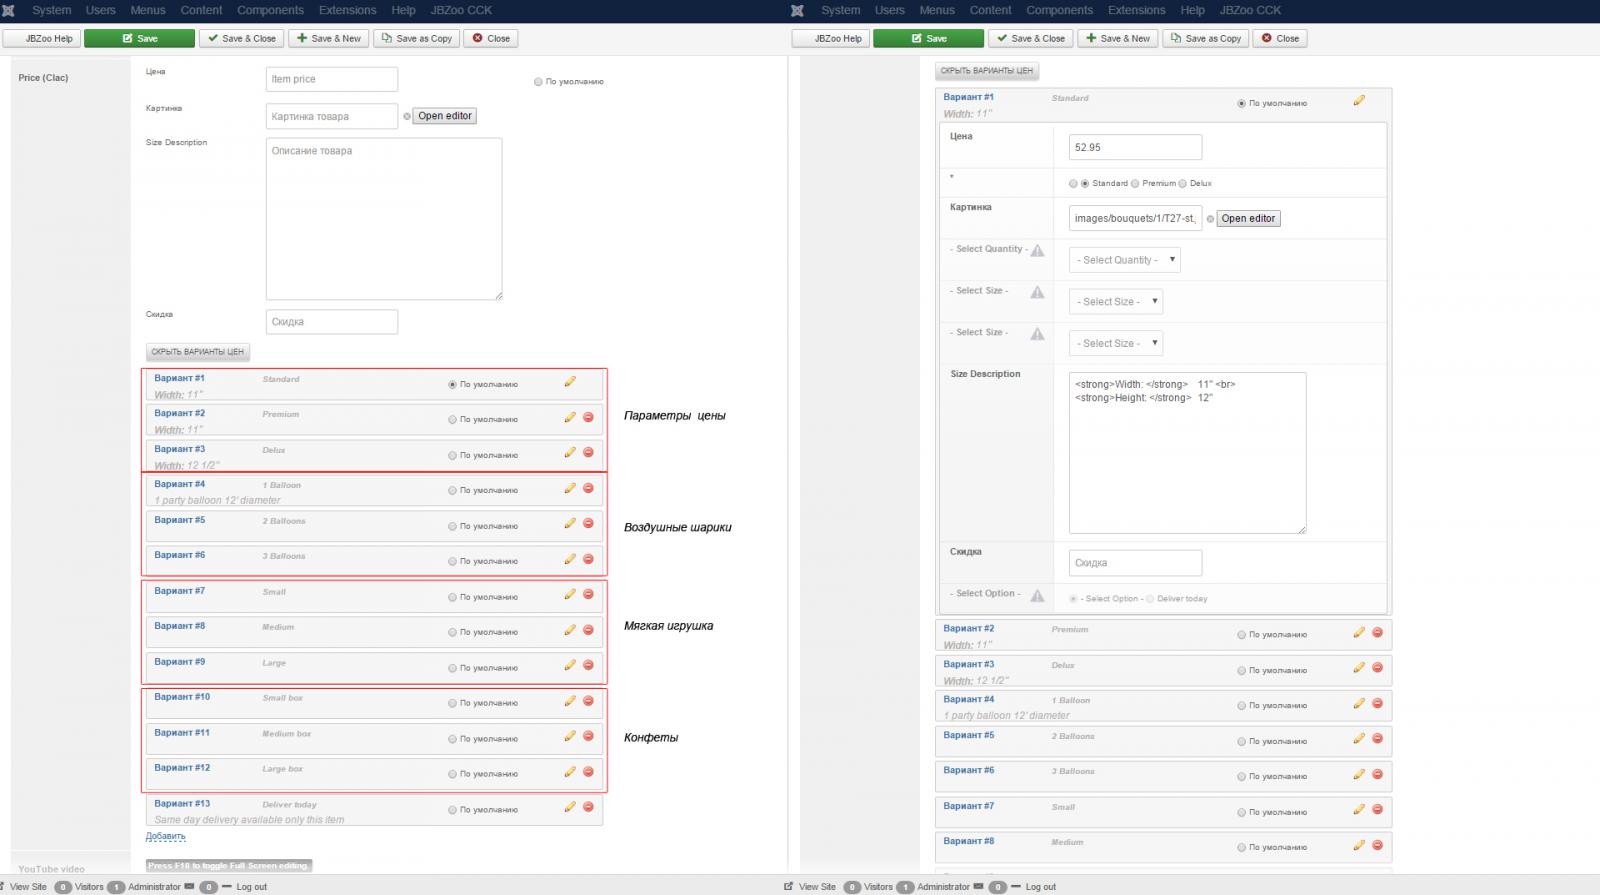Screen dimensions: 1600x895
Task: Click the pencil edit icon for Вариант #13
Action: pos(569,807)
